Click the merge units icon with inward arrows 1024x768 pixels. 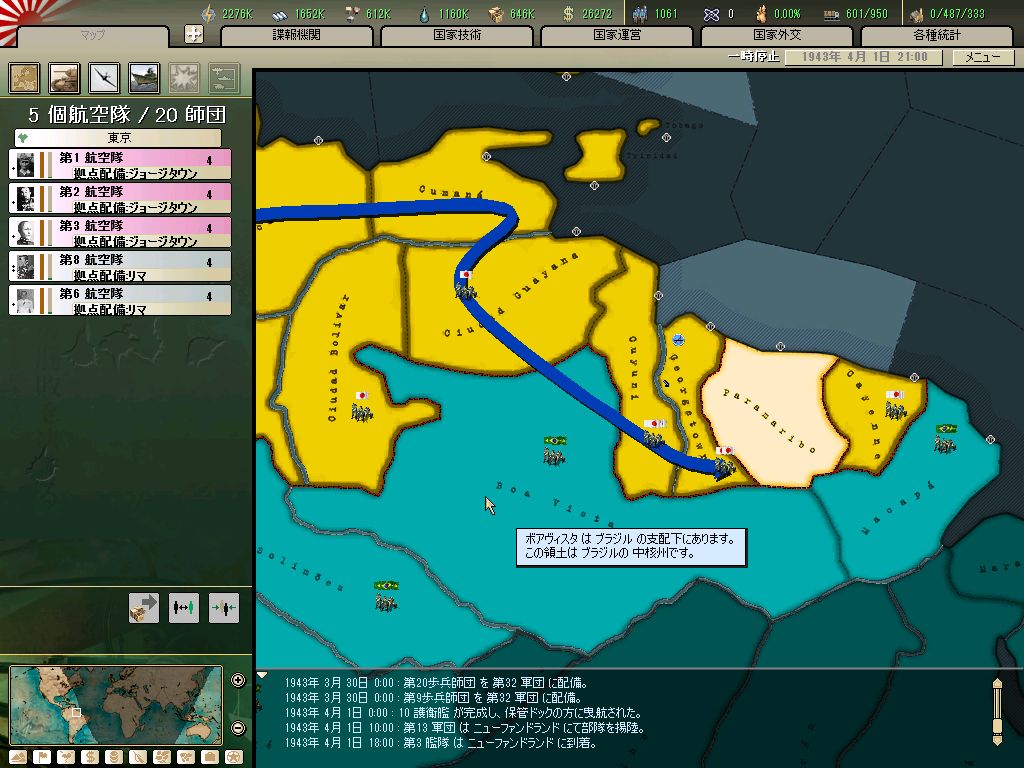click(224, 608)
